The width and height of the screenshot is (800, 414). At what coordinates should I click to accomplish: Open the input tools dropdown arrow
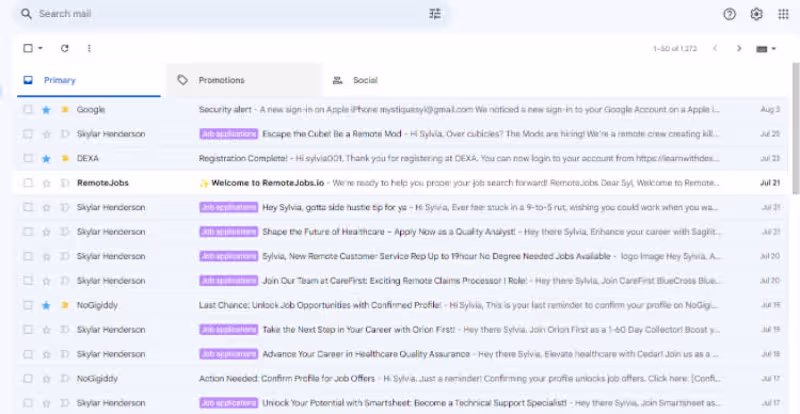click(x=773, y=49)
